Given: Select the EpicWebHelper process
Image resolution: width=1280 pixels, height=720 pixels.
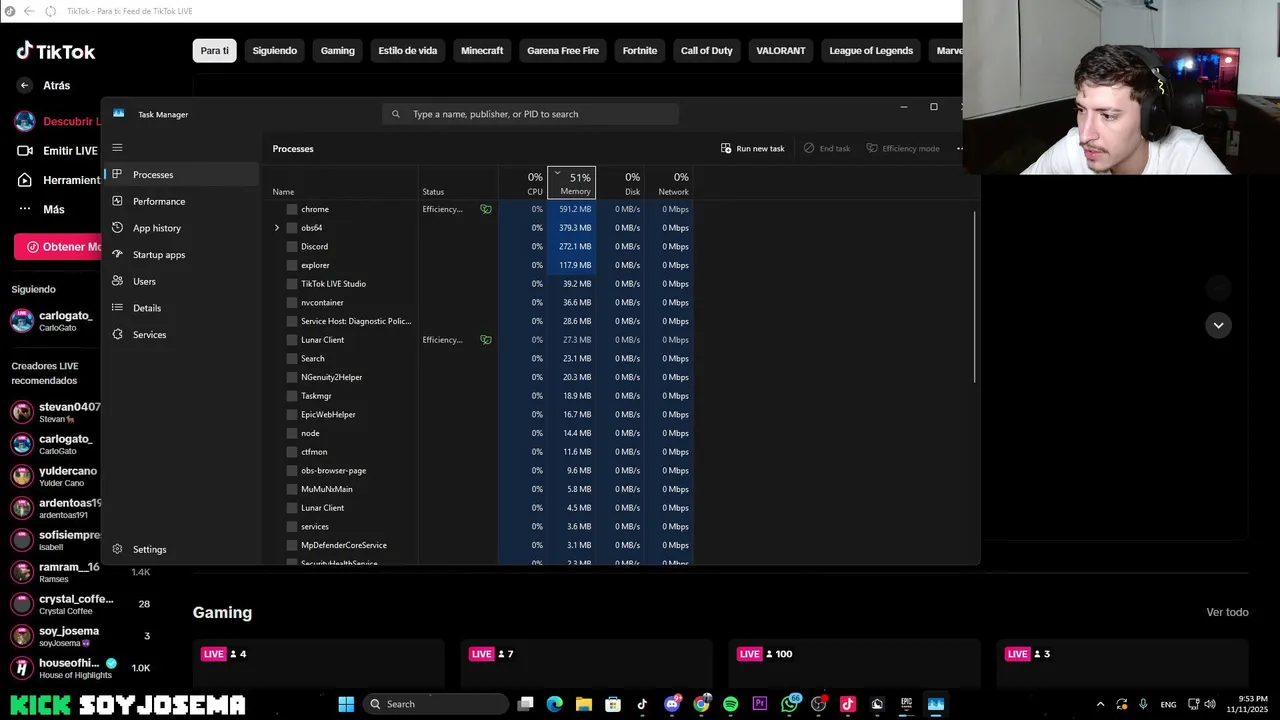Looking at the screenshot, I should tap(482, 414).
